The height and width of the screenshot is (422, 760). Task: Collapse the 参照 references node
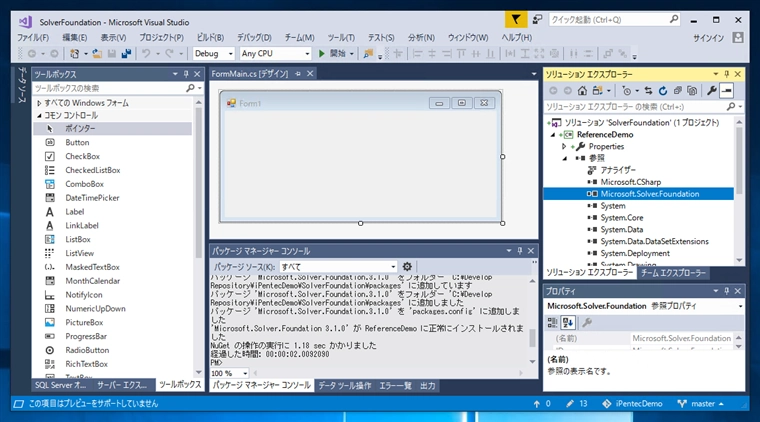(x=564, y=158)
